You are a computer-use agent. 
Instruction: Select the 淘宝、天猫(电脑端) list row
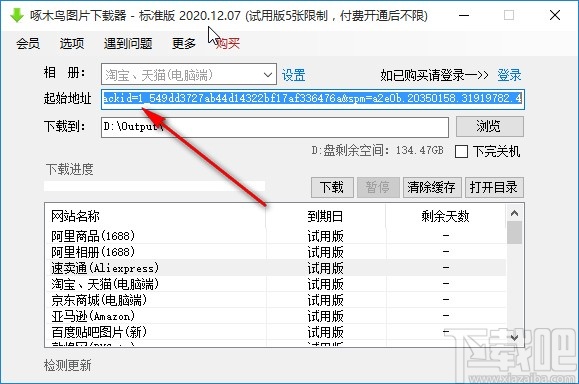coord(275,284)
